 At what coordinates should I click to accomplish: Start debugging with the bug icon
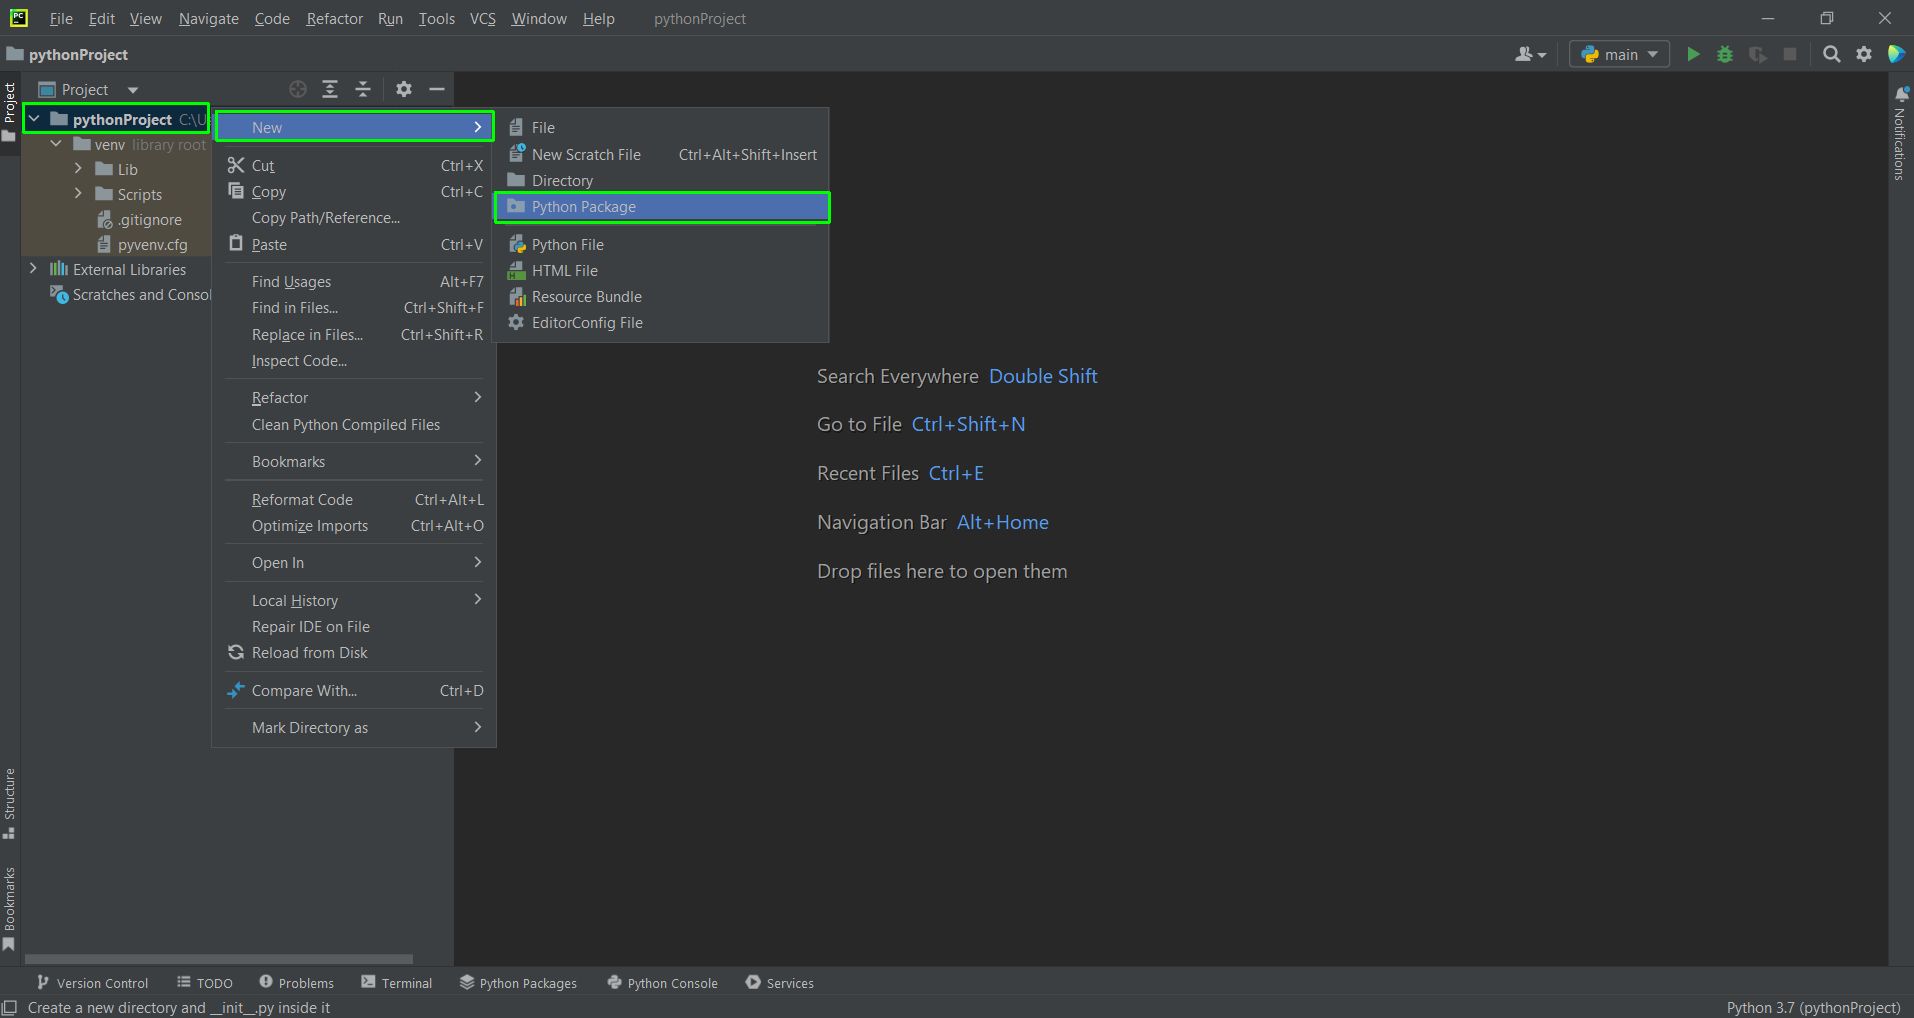pyautogui.click(x=1725, y=55)
